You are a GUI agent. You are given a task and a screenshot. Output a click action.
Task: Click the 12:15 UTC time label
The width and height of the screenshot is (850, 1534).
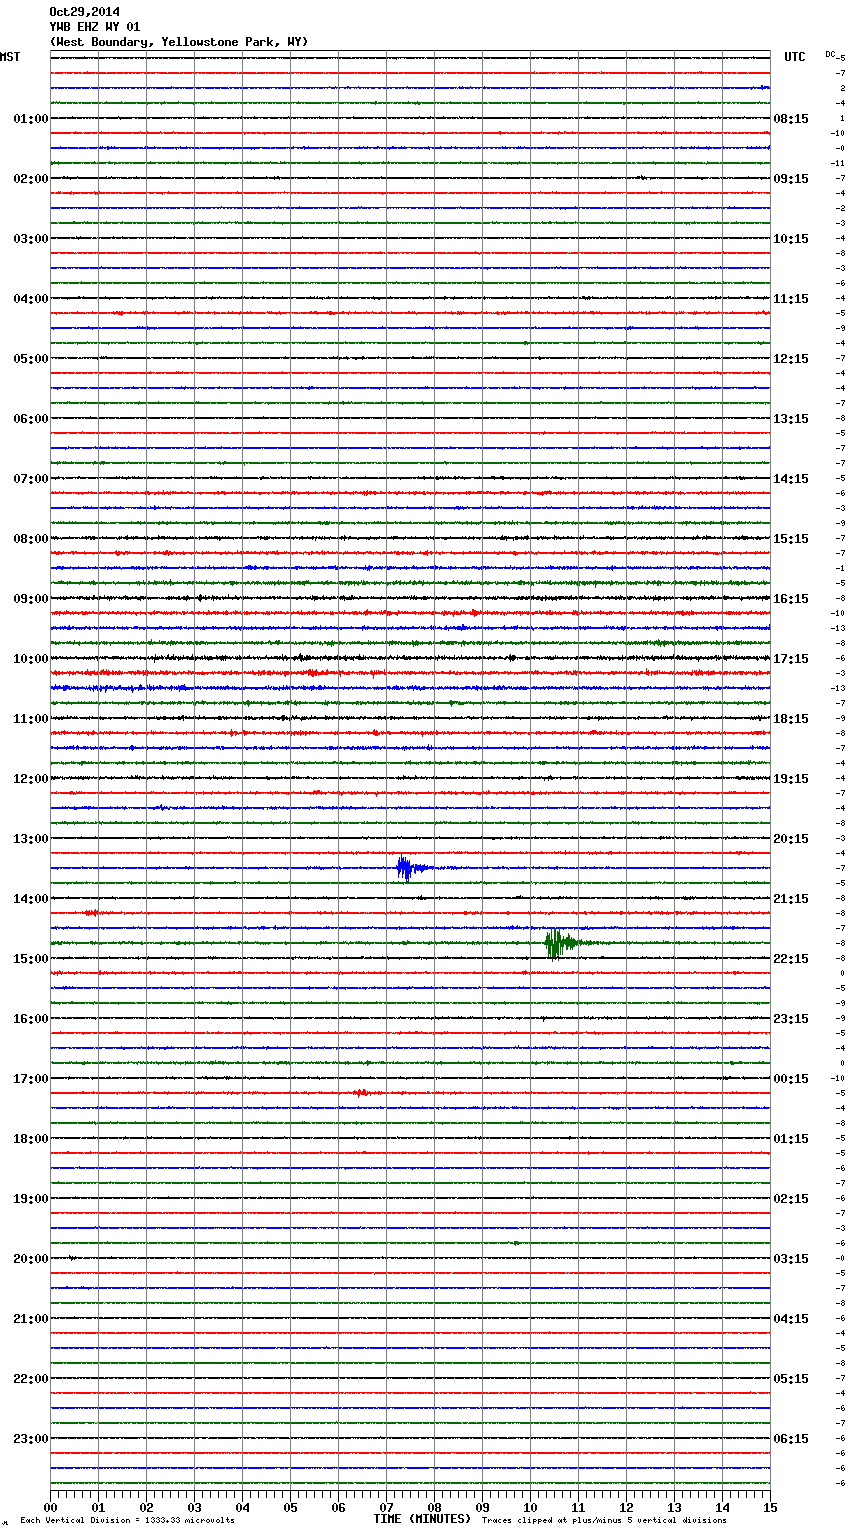791,359
